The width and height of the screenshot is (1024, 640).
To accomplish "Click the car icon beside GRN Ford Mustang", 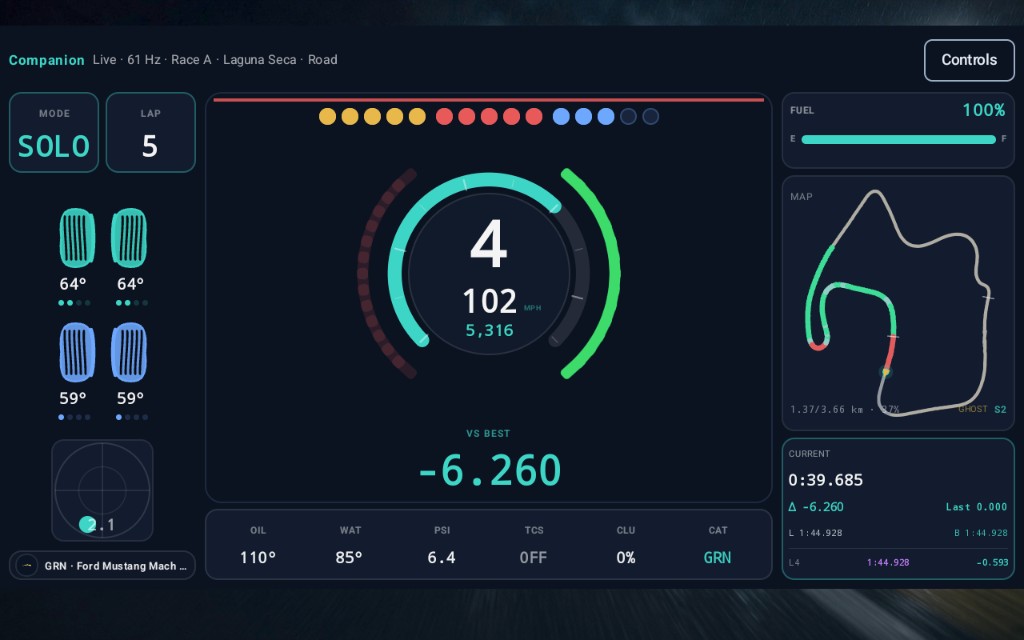I will (x=27, y=566).
